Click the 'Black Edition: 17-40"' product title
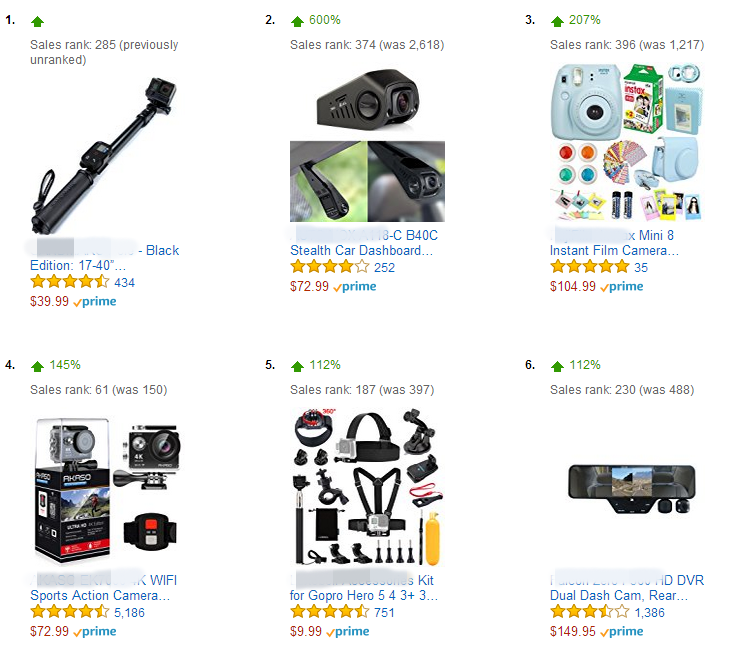The width and height of the screenshot is (754, 659). [x=104, y=258]
